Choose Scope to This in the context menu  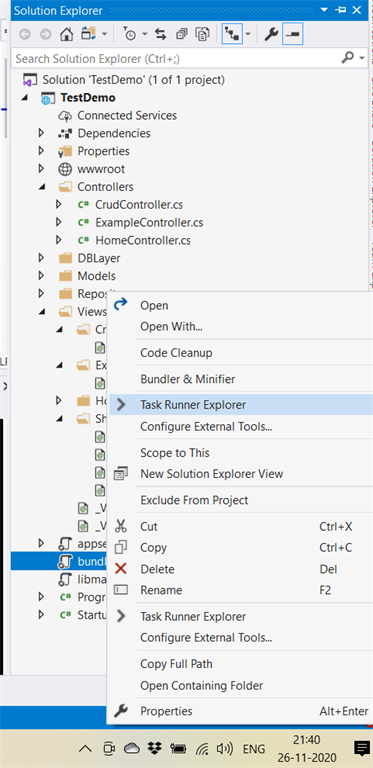click(x=175, y=453)
